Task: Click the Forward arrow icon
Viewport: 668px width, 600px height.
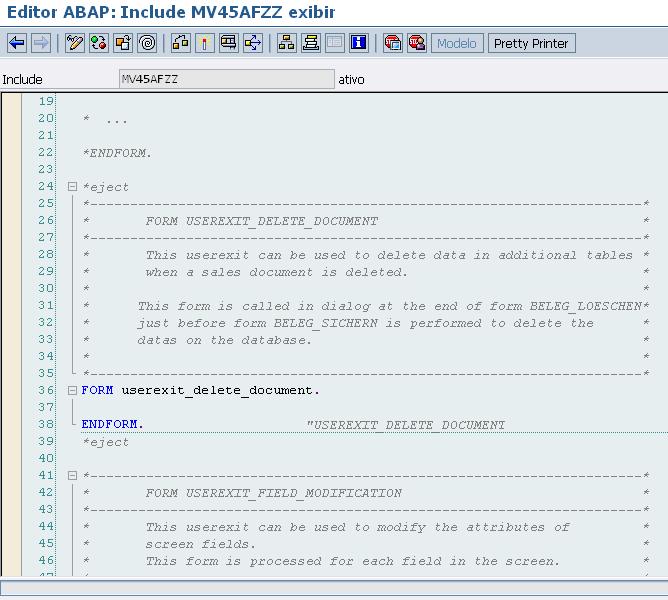Action: tap(40, 43)
